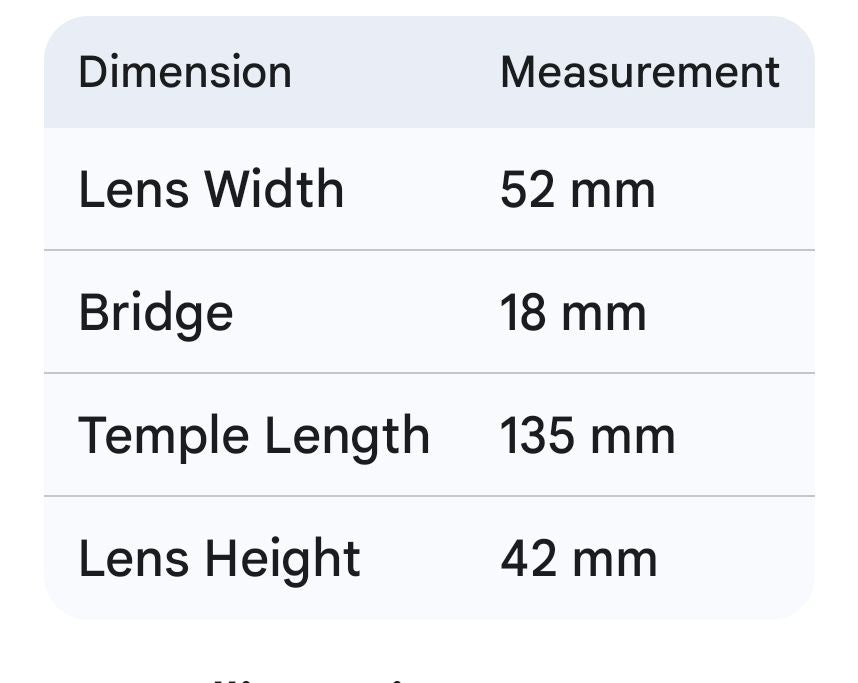Click the 135 mm value
The width and height of the screenshot is (858, 683).
(587, 436)
